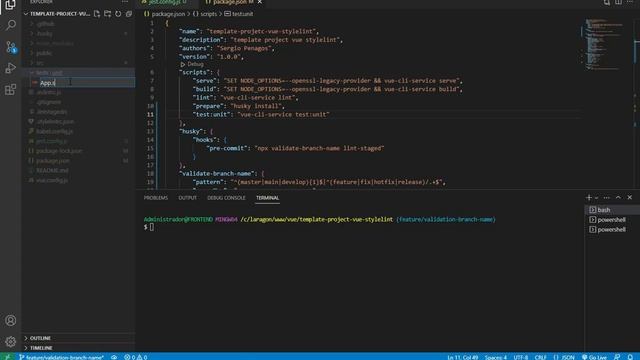The image size is (640, 360).
Task: Open Explorer more actions ellipsis
Action: 125,2
